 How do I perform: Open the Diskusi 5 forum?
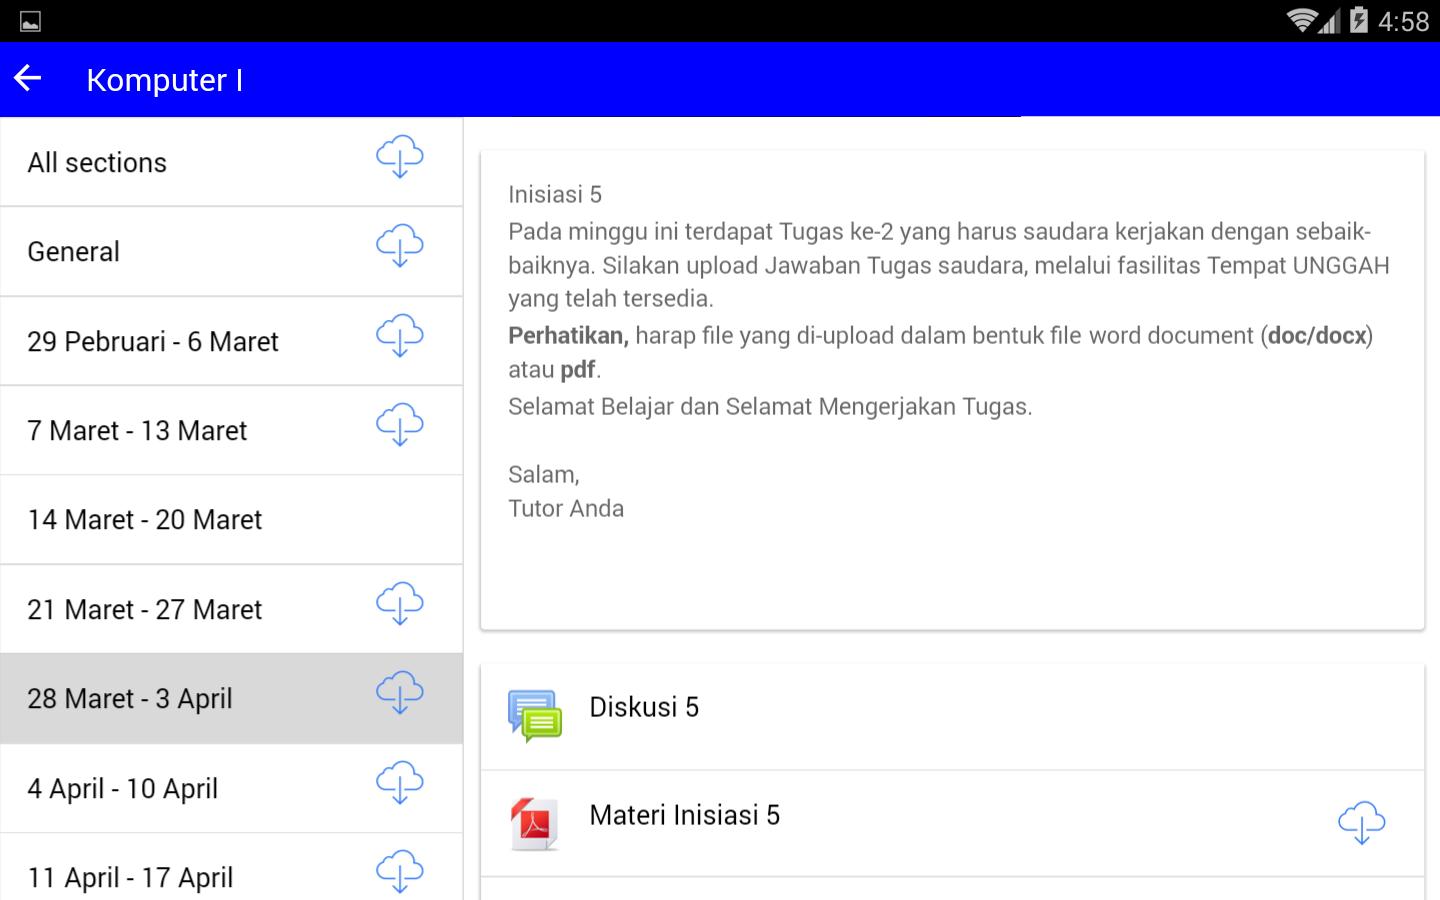[644, 708]
